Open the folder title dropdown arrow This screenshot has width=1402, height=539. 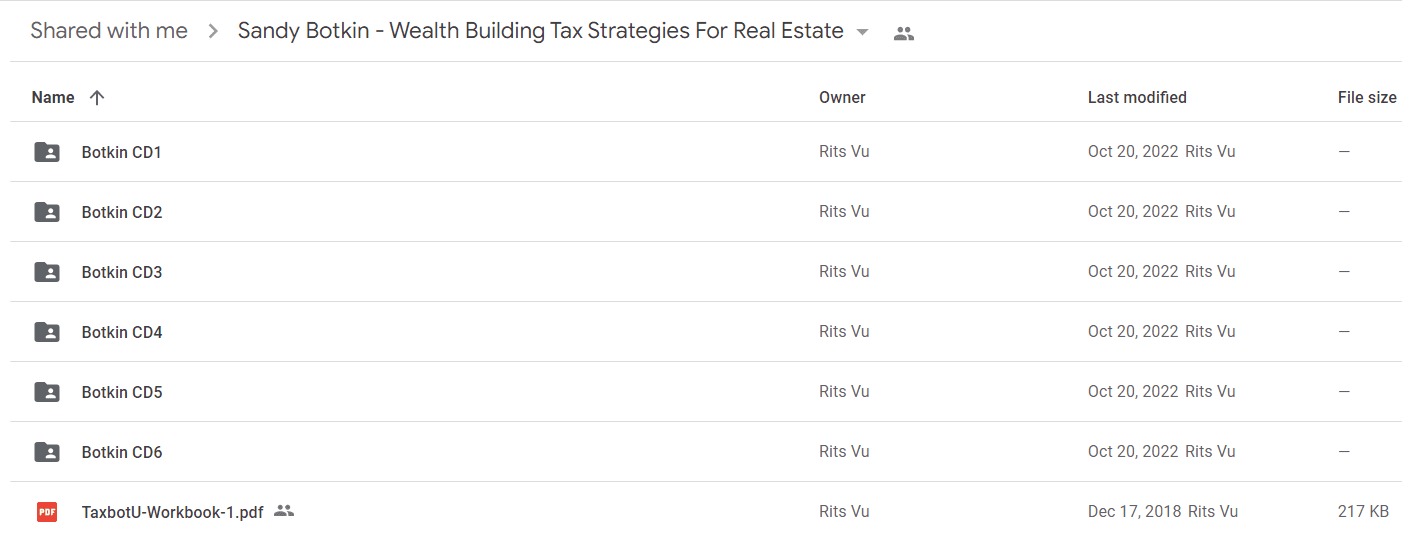pos(862,32)
